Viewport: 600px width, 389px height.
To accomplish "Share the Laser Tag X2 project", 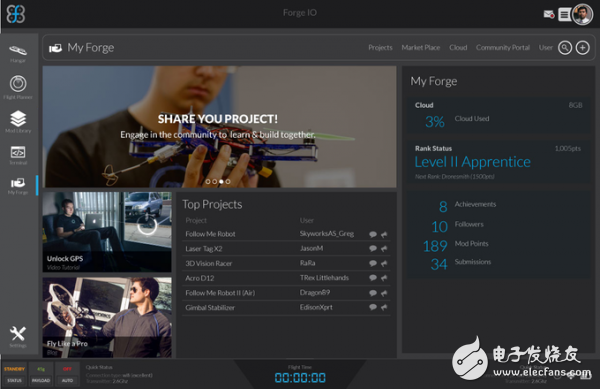I will 384,249.
